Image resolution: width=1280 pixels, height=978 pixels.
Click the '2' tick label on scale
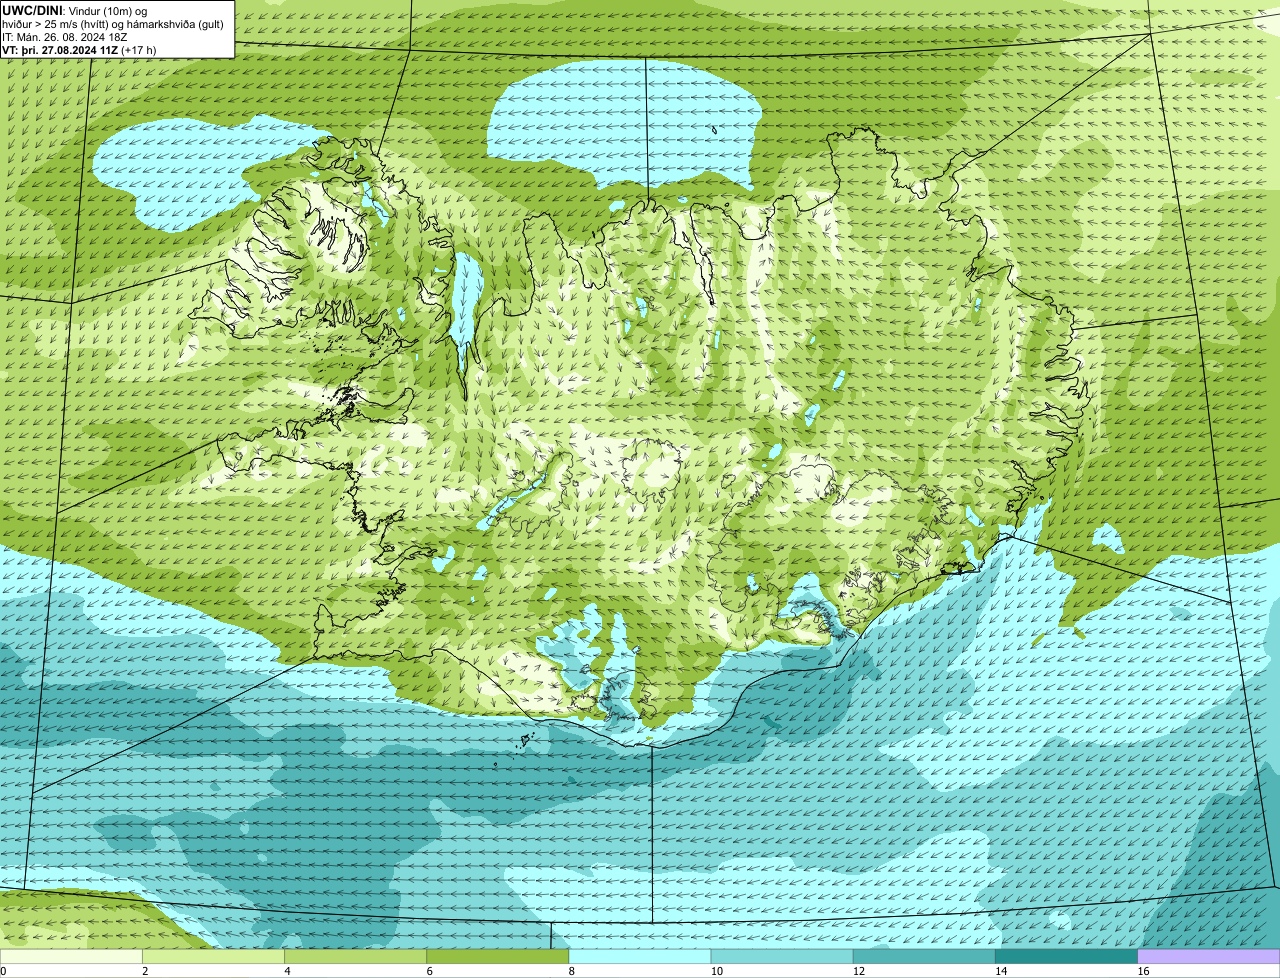145,971
